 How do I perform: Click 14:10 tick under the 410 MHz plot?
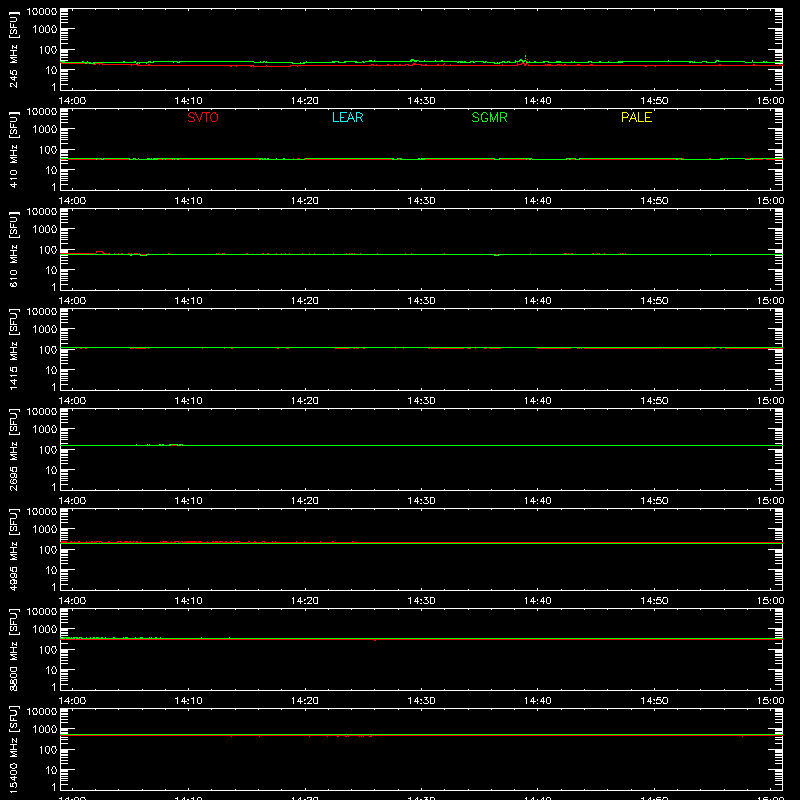click(189, 201)
